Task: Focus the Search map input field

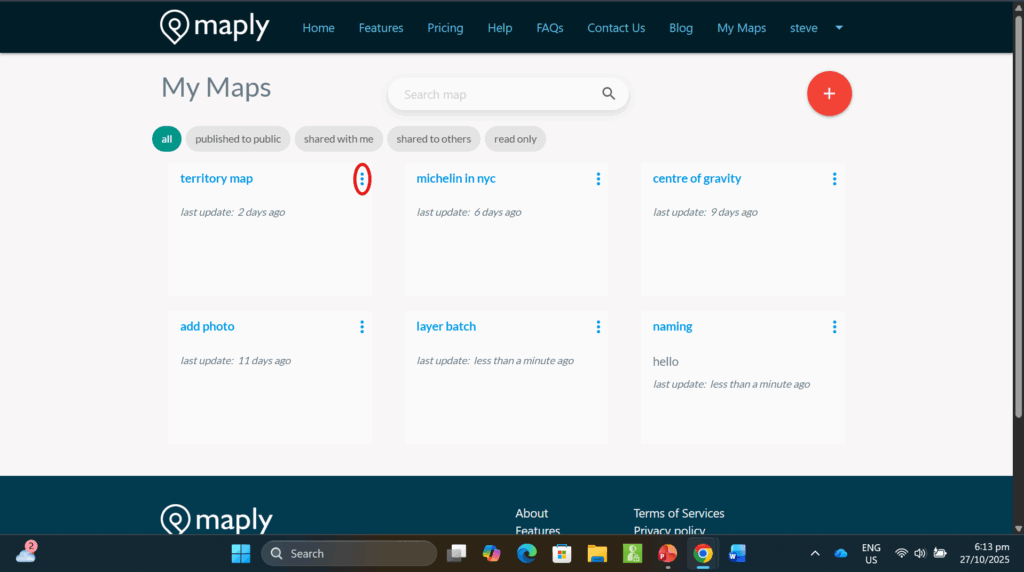Action: [495, 95]
